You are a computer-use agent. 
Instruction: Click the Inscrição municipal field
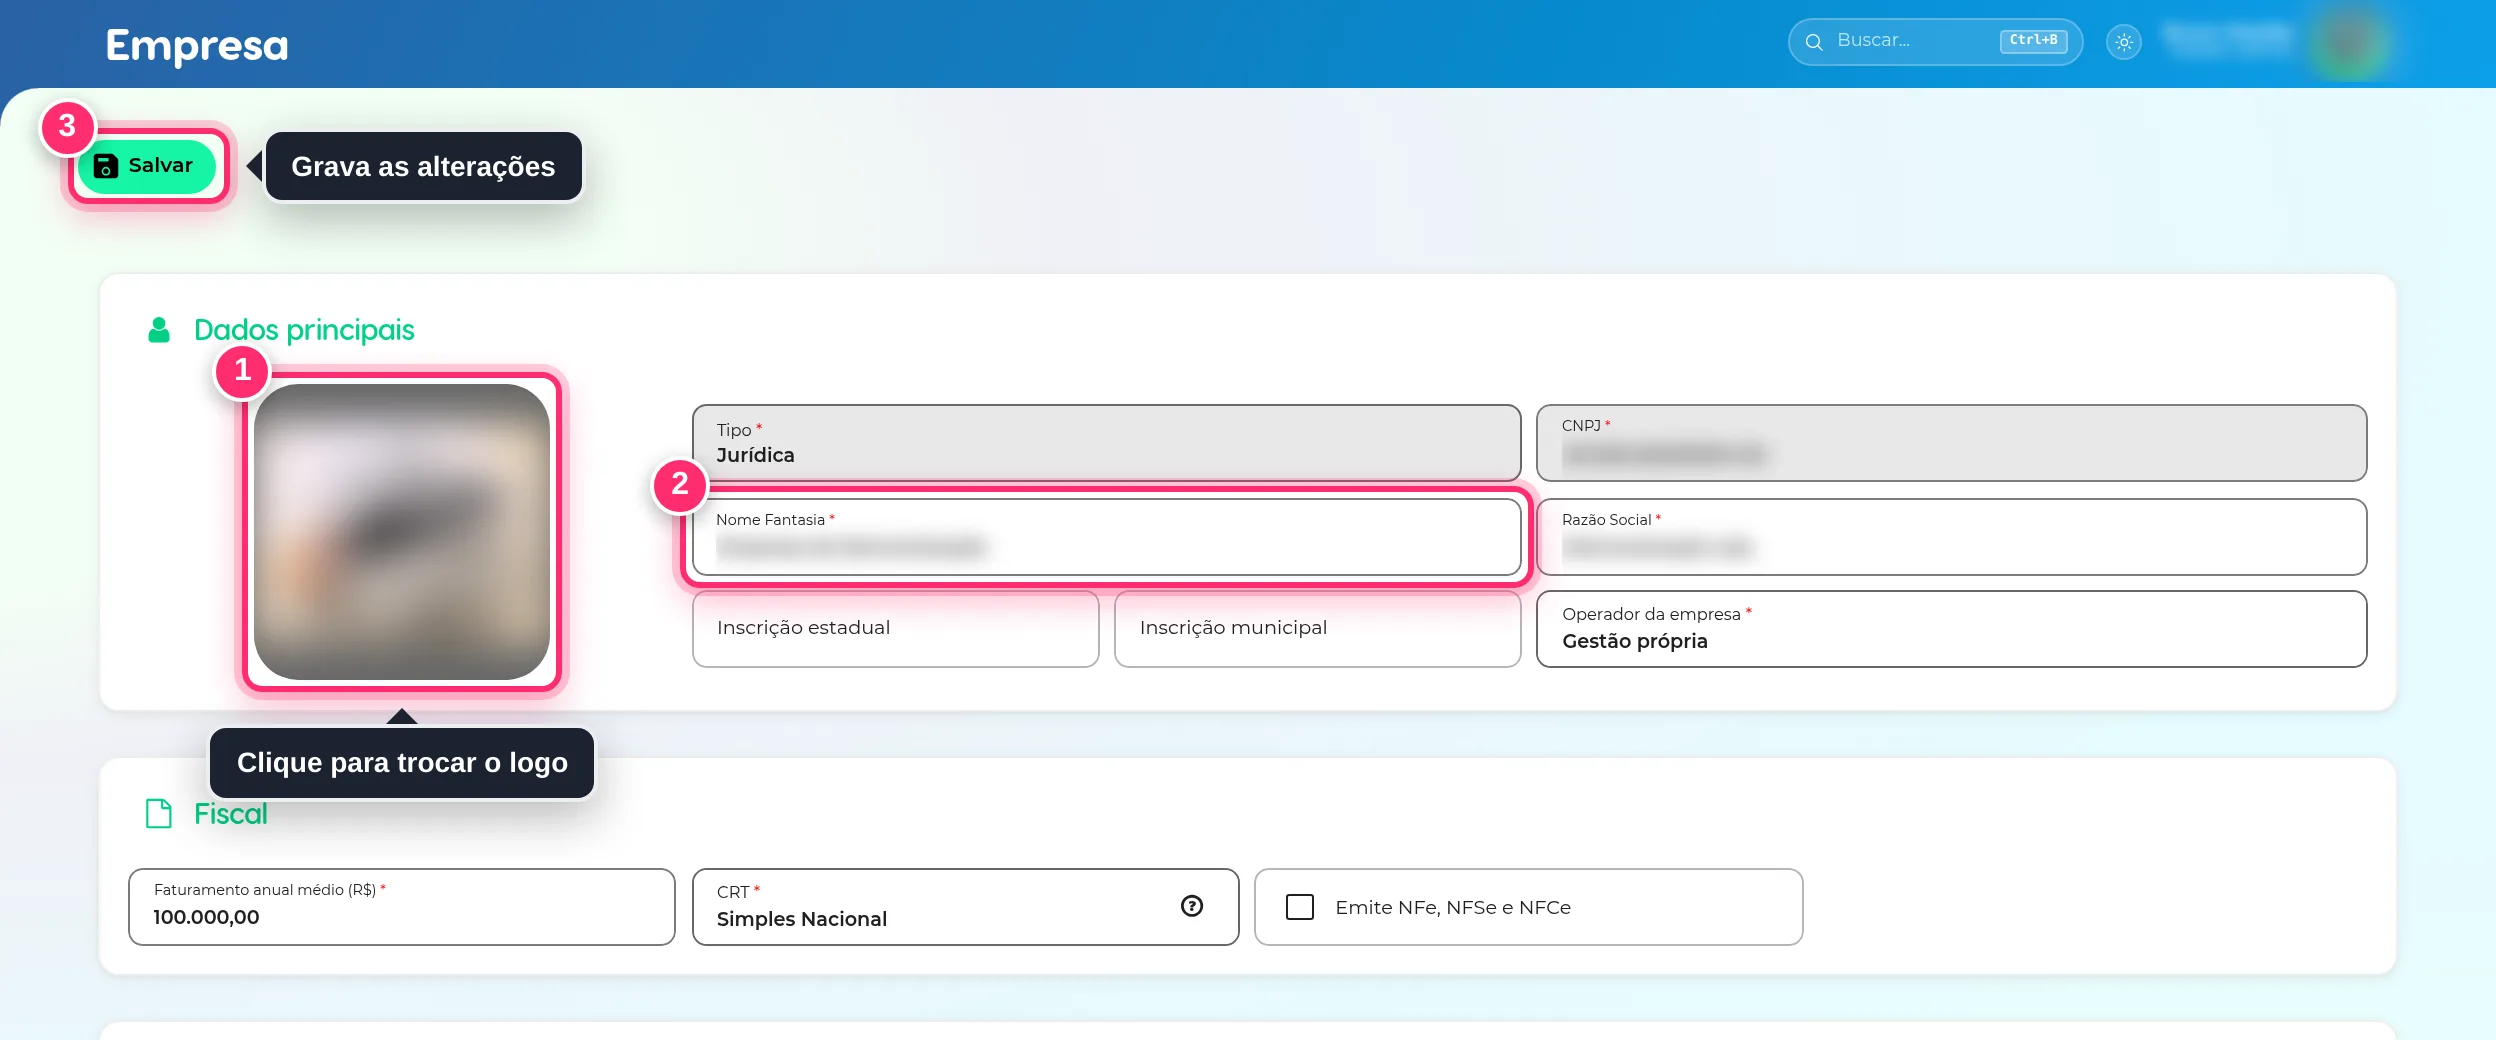coord(1317,629)
